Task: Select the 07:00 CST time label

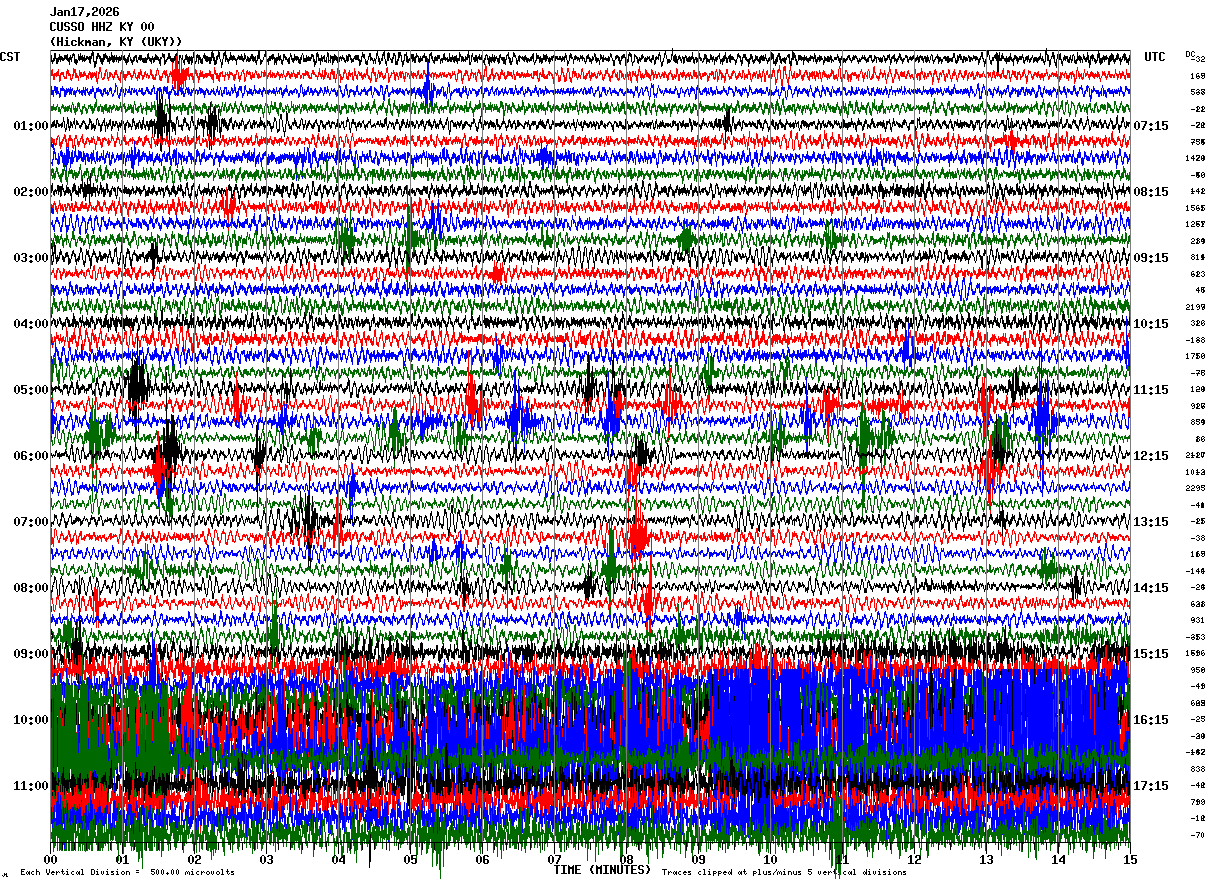Action: (x=31, y=522)
